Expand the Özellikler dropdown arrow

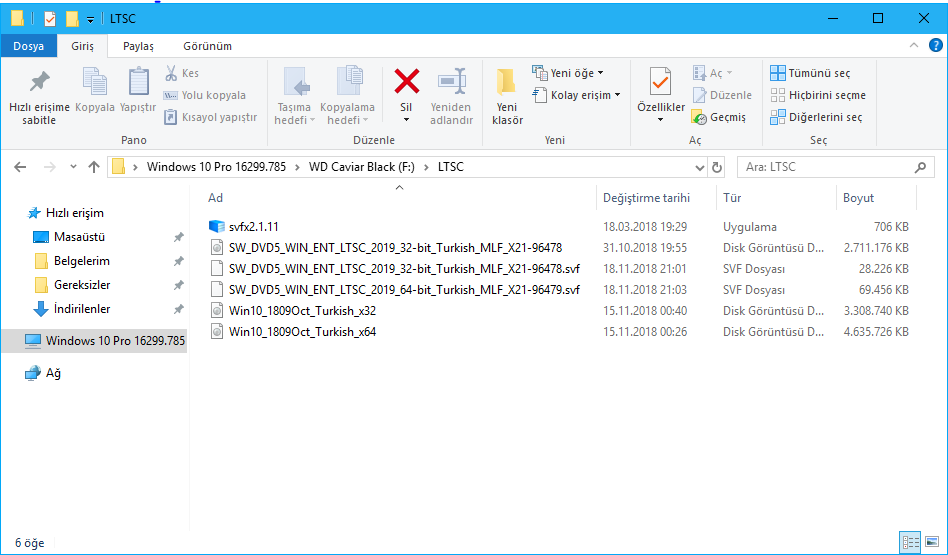pyautogui.click(x=660, y=120)
